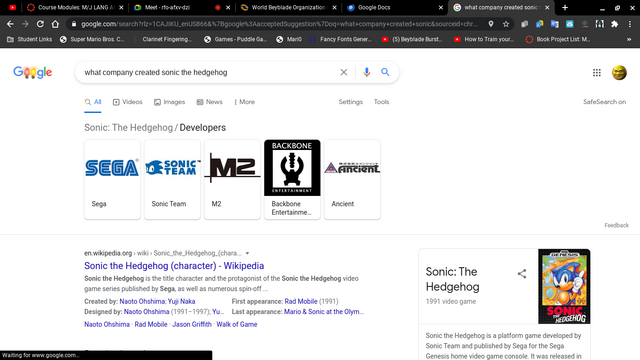Expand the Wikipedia result URL dropdown arrow
Viewport: 640px width, 360px height.
point(247,253)
